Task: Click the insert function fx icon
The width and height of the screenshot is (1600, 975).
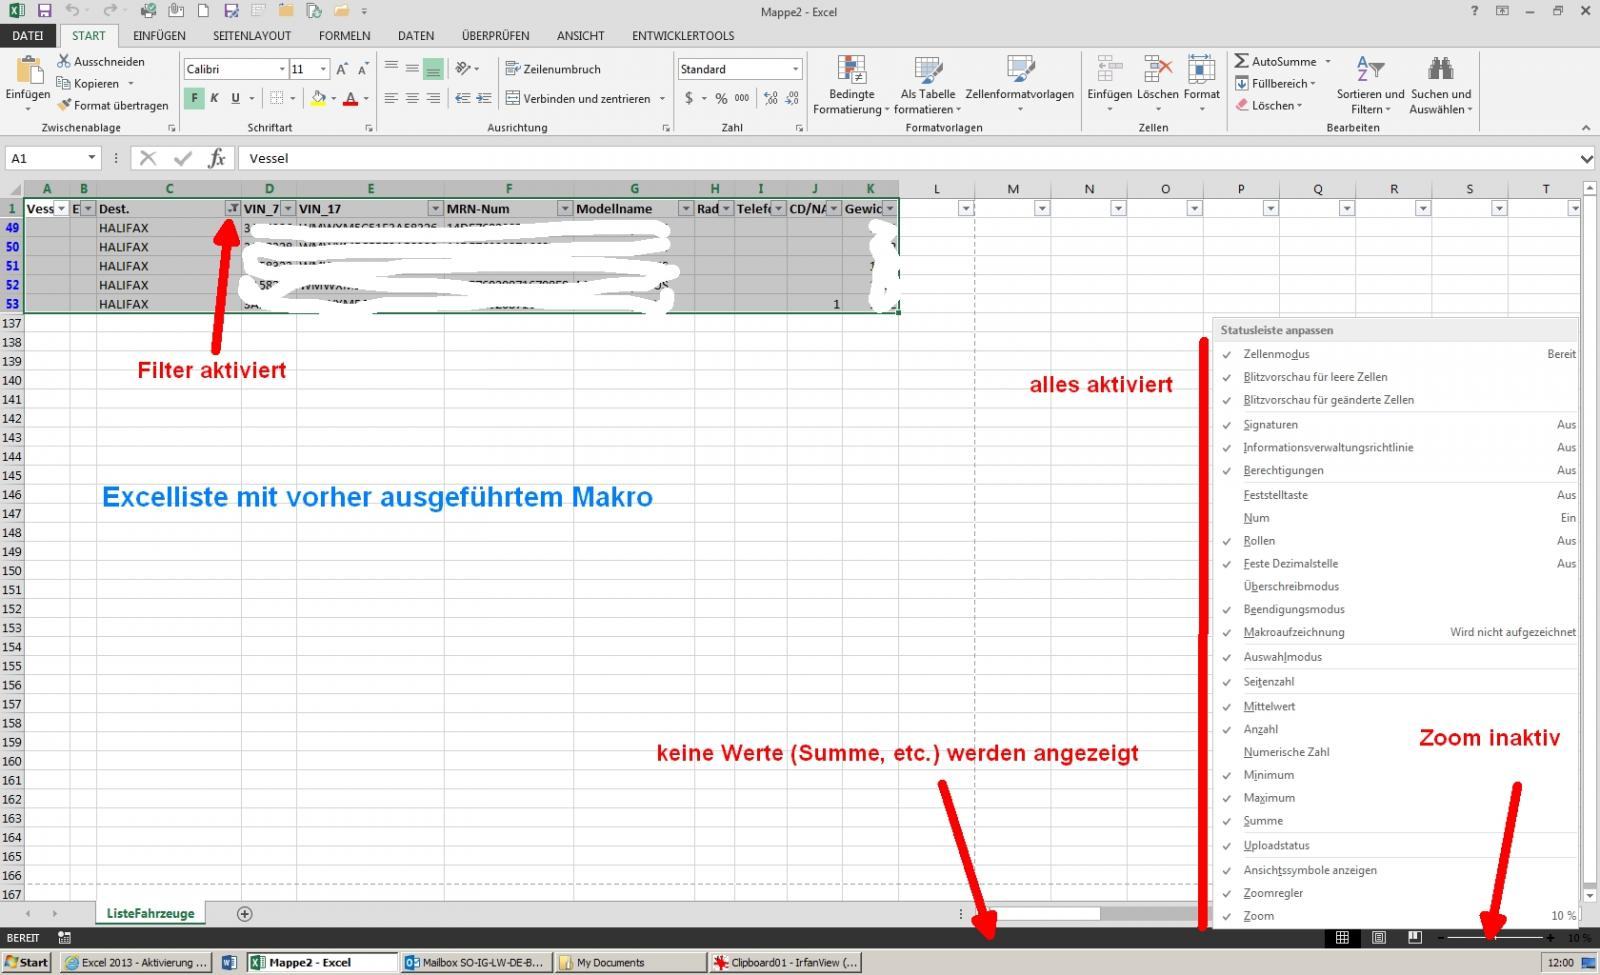Action: pos(217,158)
